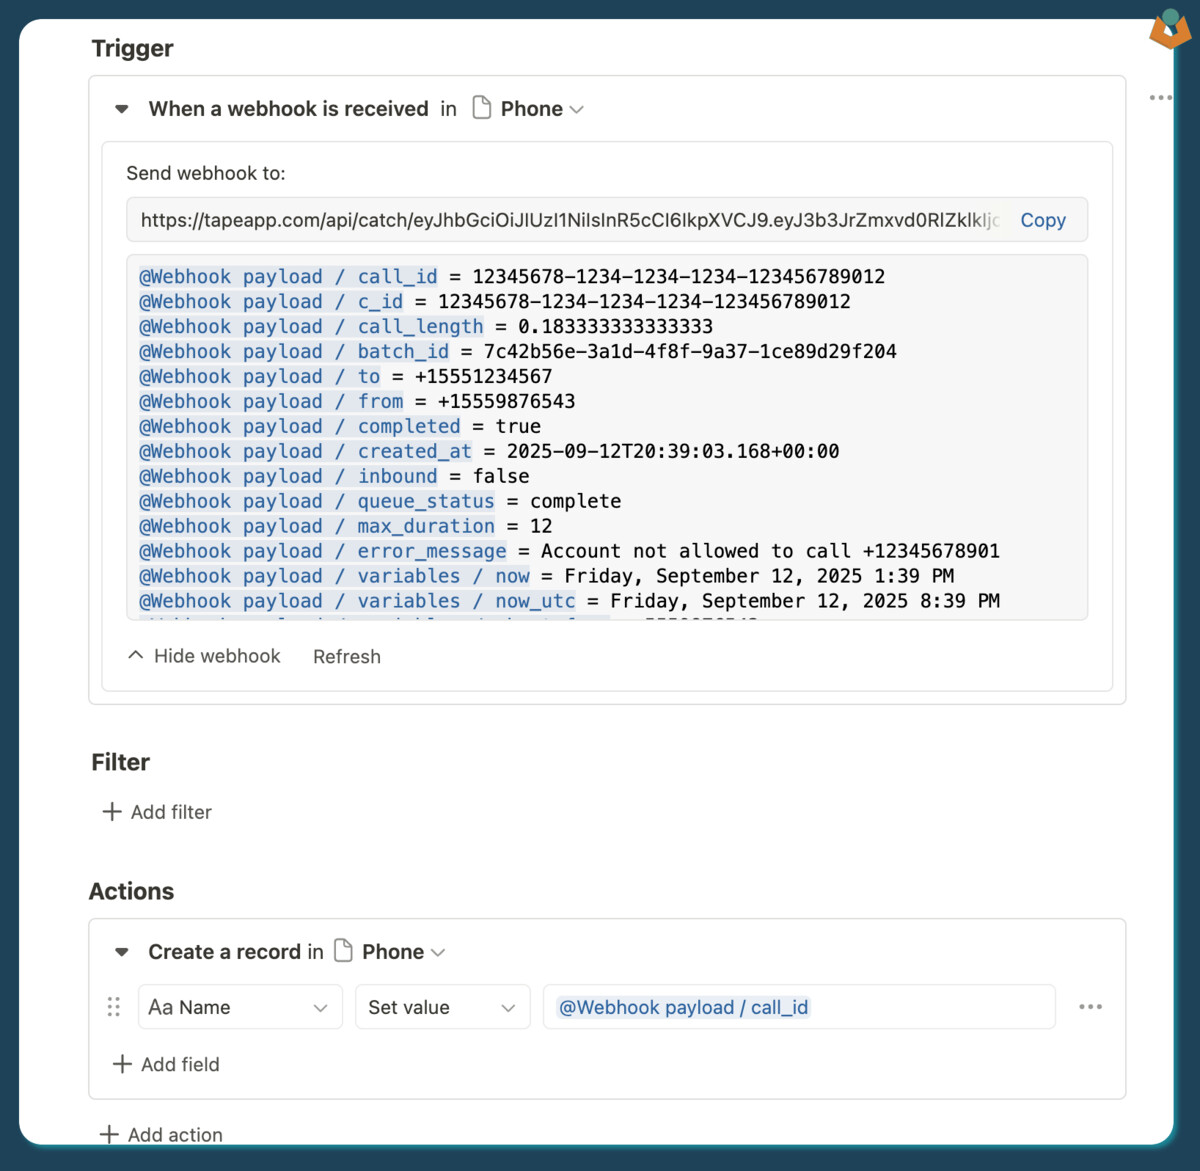Click the page icon beside trigger Phone
The image size is (1200, 1171).
[x=482, y=108]
